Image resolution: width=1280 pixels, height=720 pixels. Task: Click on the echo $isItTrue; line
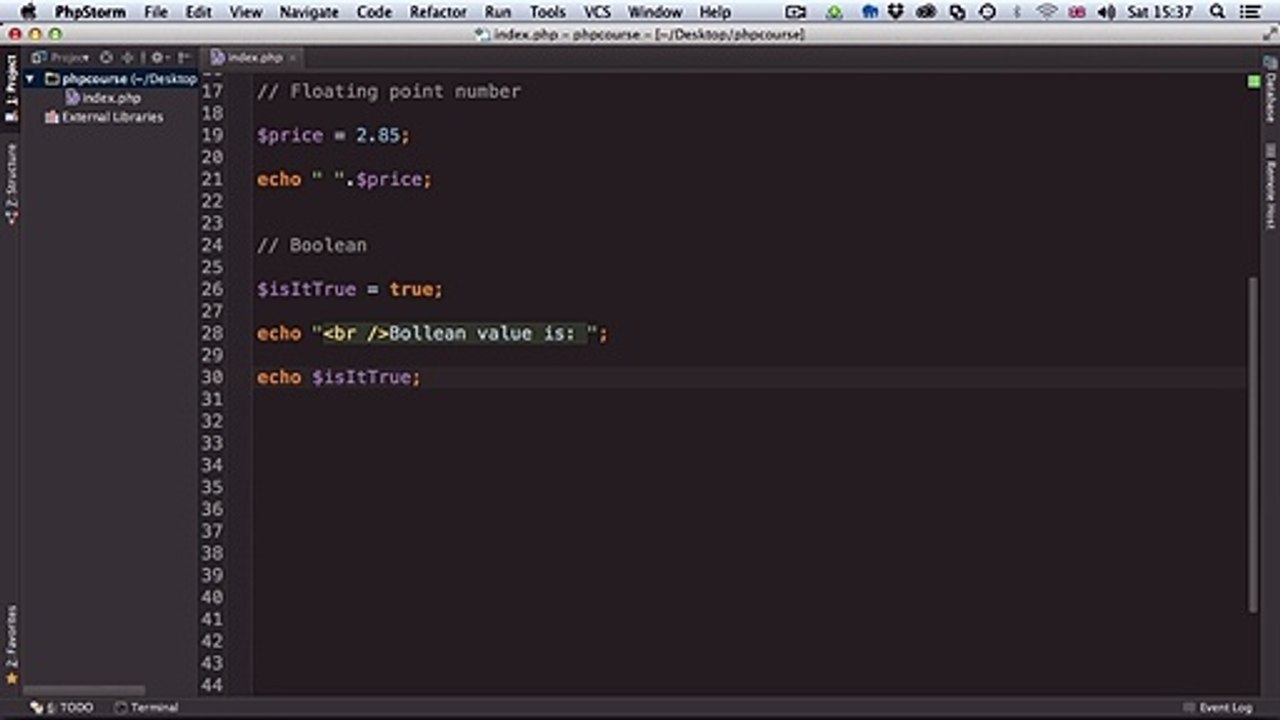click(339, 377)
